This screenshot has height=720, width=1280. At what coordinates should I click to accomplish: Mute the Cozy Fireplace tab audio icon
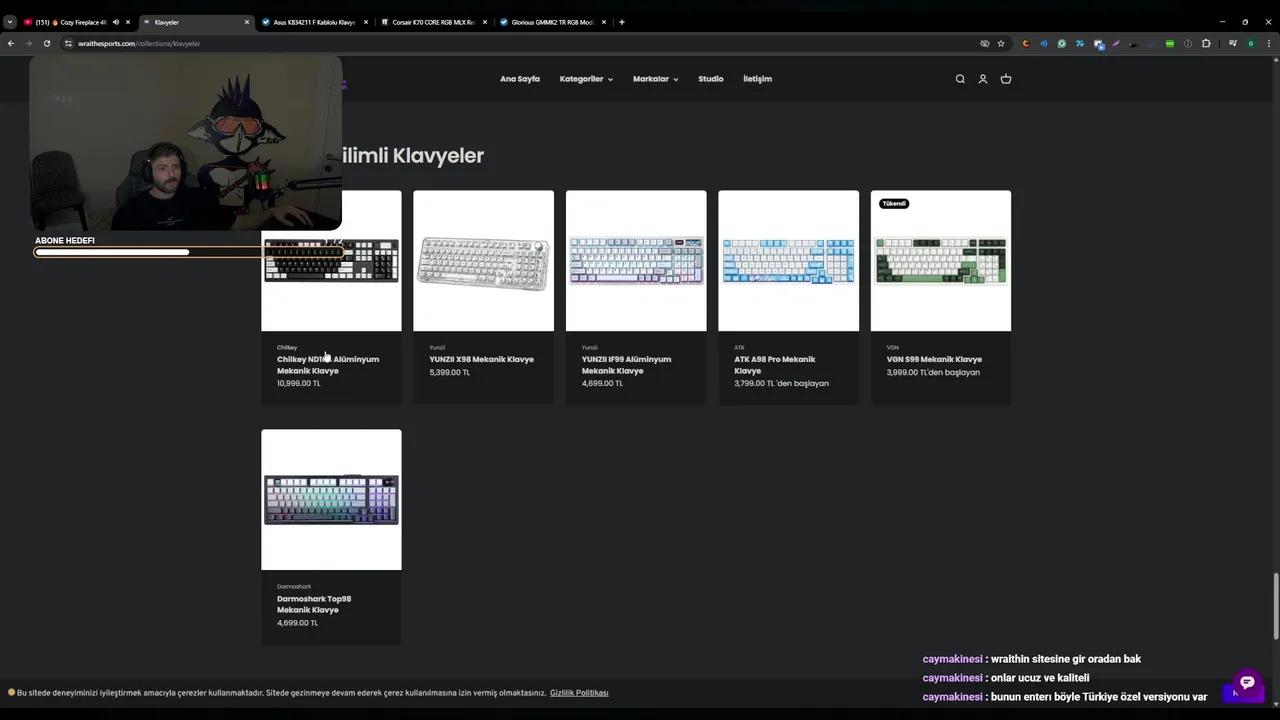[x=116, y=22]
